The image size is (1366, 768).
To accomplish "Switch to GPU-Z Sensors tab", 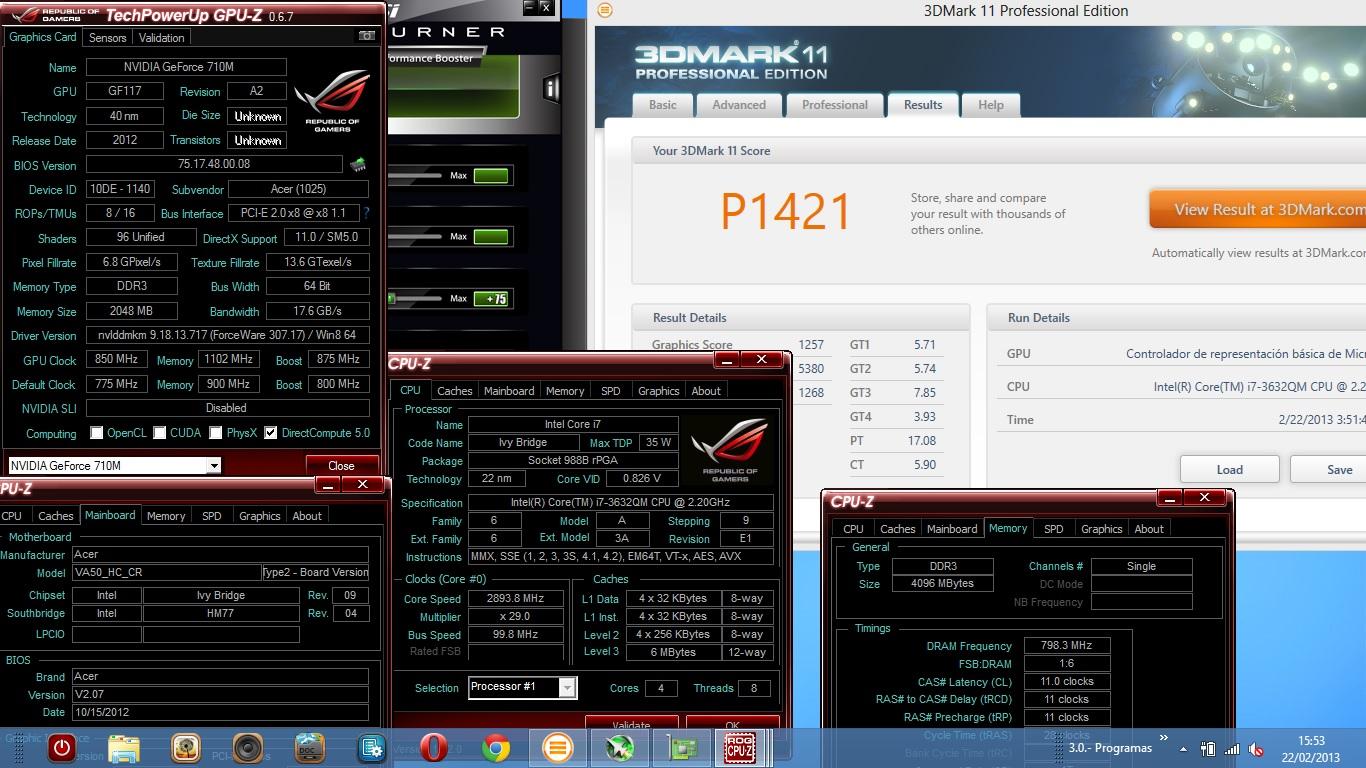I will (108, 37).
